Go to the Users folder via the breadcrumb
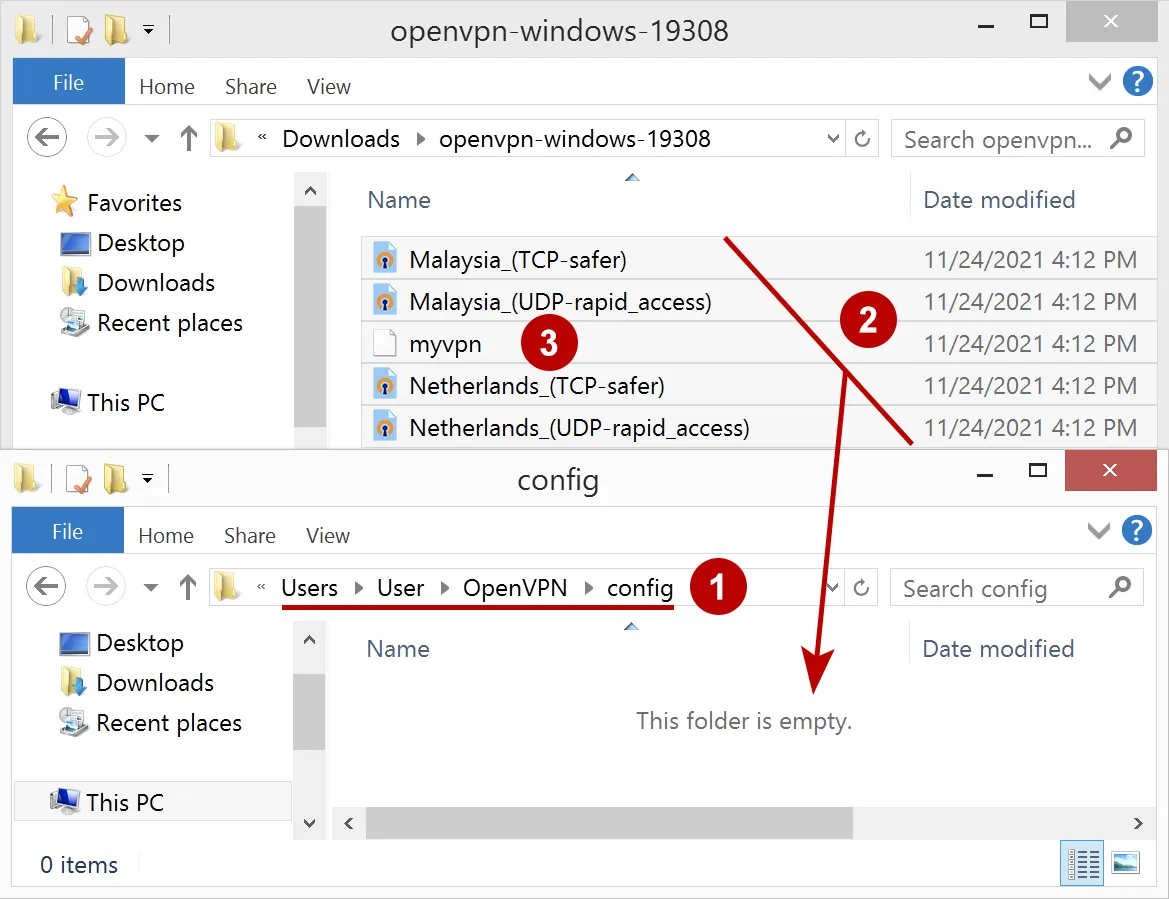Viewport: 1169px width, 899px height. [x=308, y=588]
